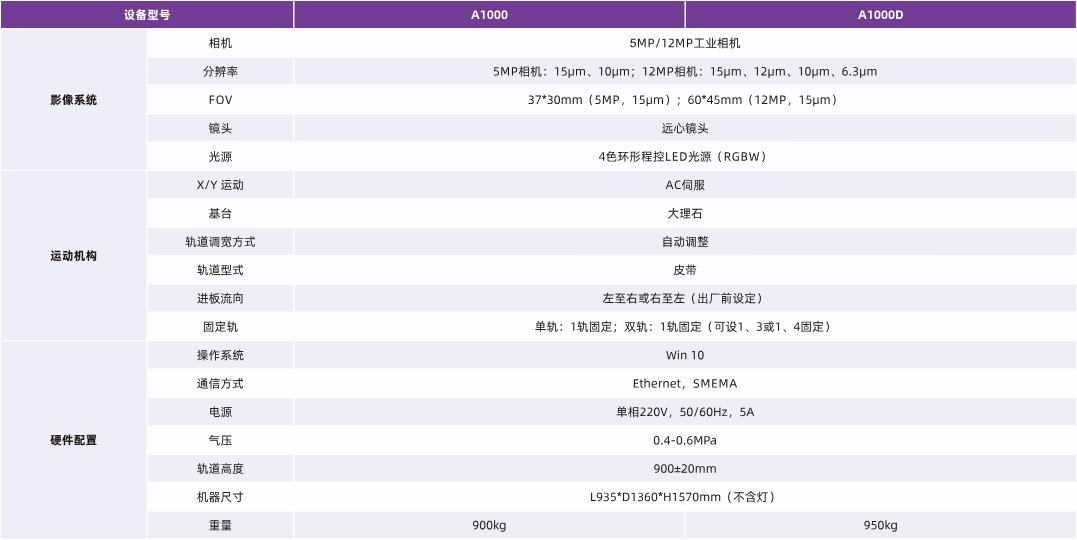
Task: Click the 轨道调宽方式 row label
Action: 220,242
